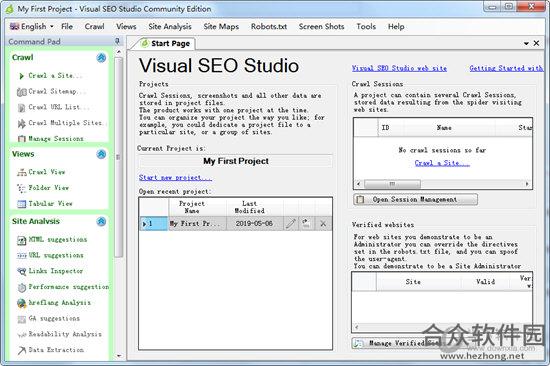Click the URL suggestions icon

(21, 256)
